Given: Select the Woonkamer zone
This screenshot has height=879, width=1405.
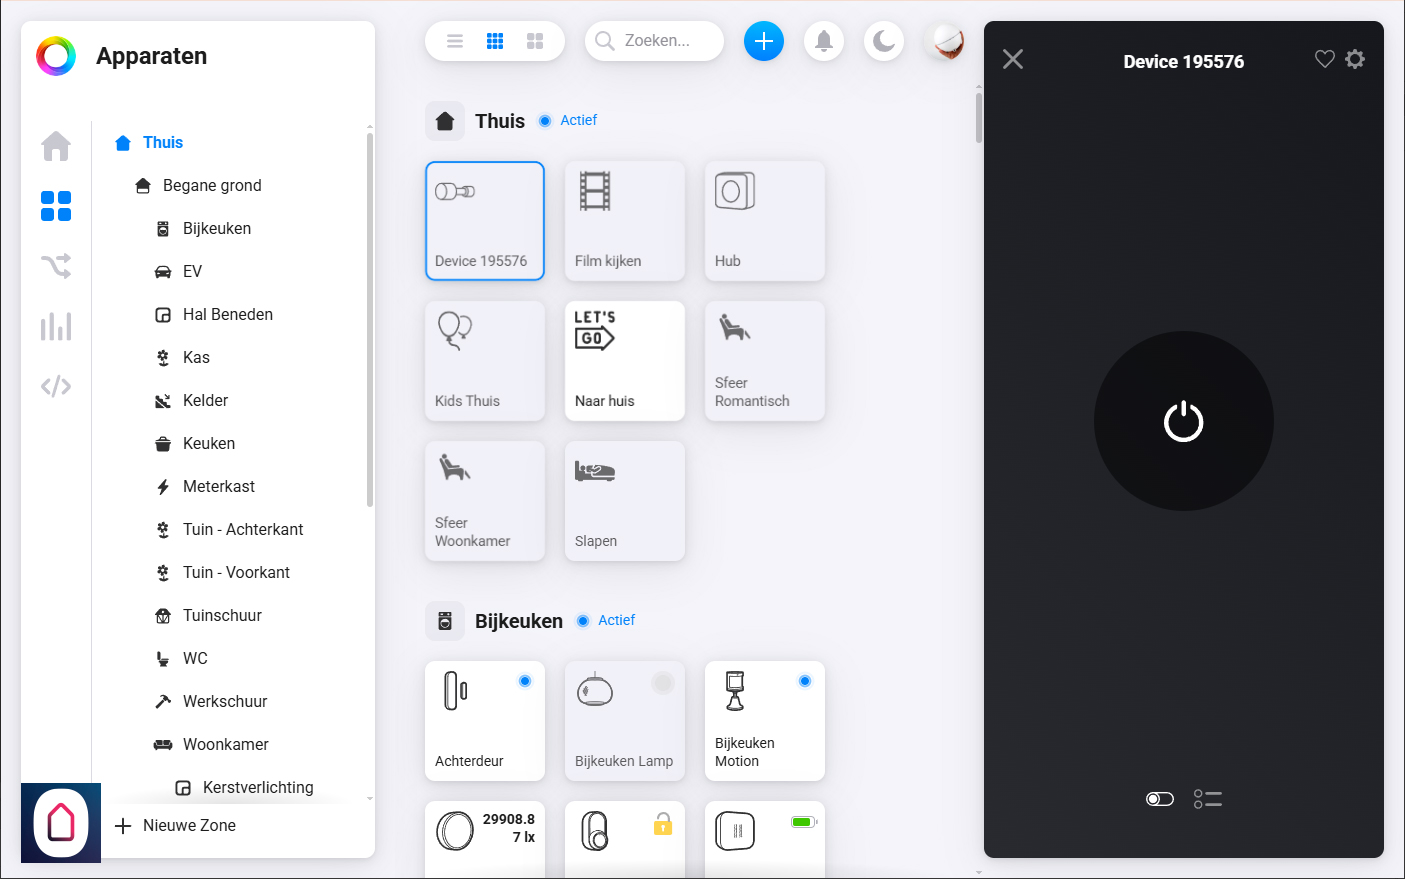Looking at the screenshot, I should coord(225,744).
